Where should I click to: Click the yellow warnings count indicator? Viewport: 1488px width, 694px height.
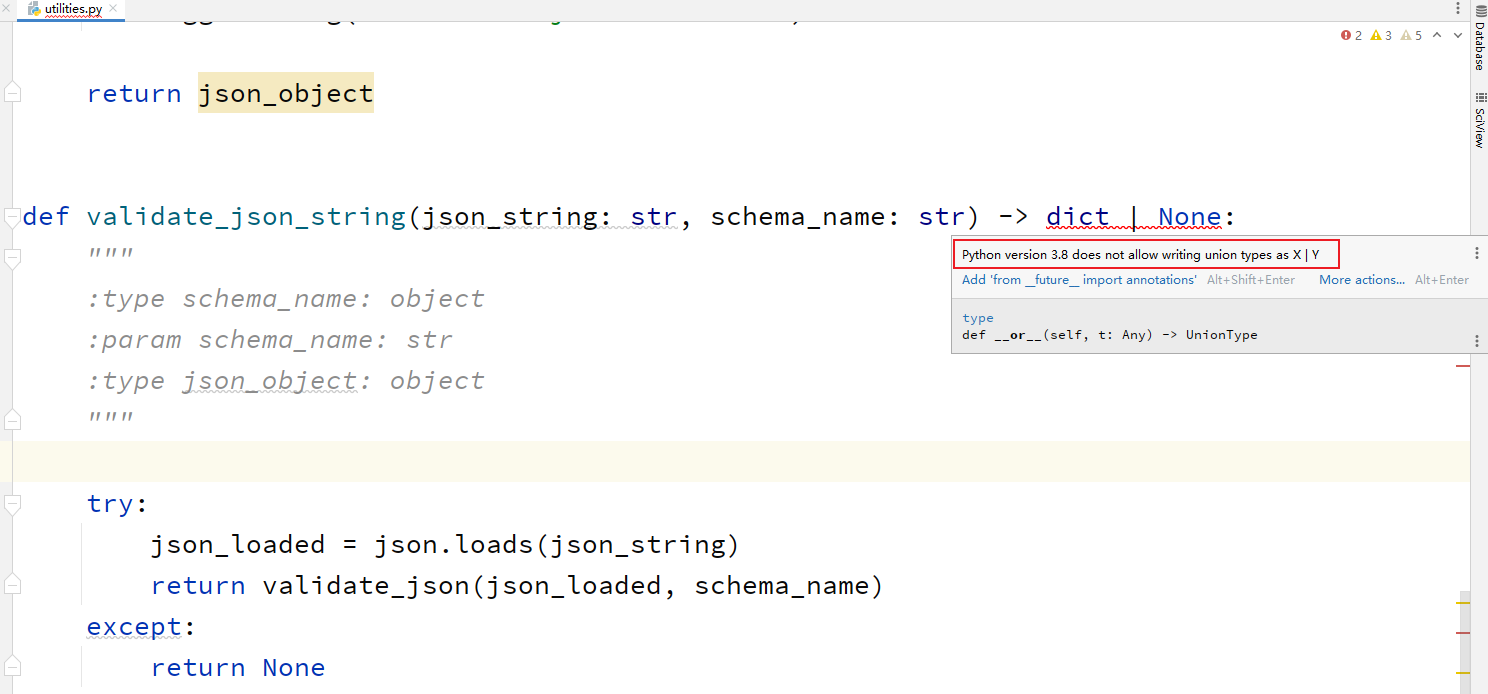pyautogui.click(x=1381, y=35)
